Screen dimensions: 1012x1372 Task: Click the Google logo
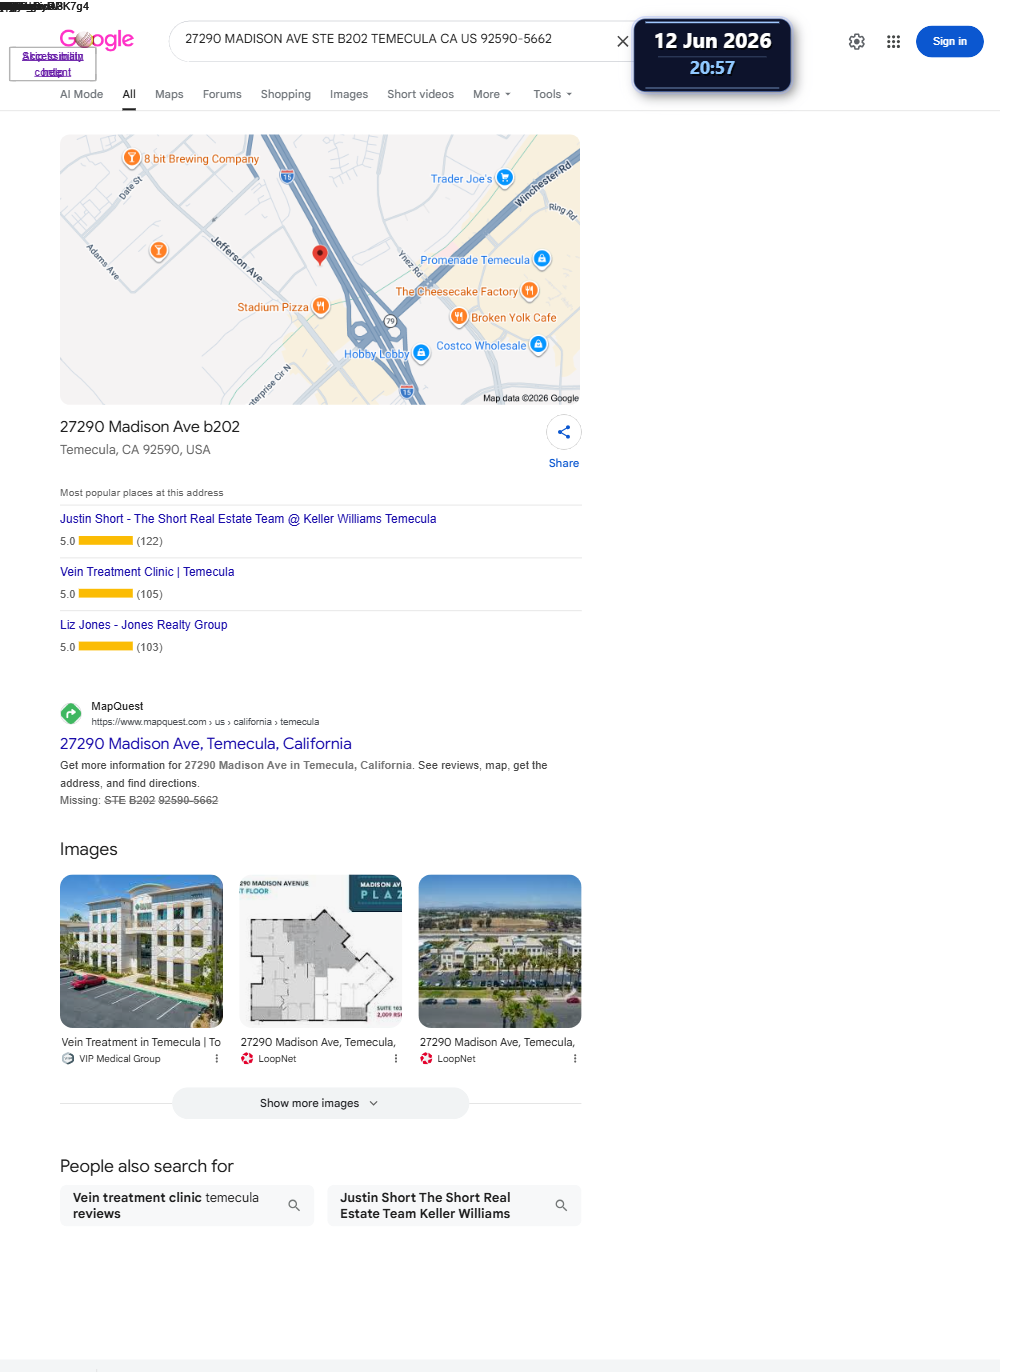click(97, 40)
